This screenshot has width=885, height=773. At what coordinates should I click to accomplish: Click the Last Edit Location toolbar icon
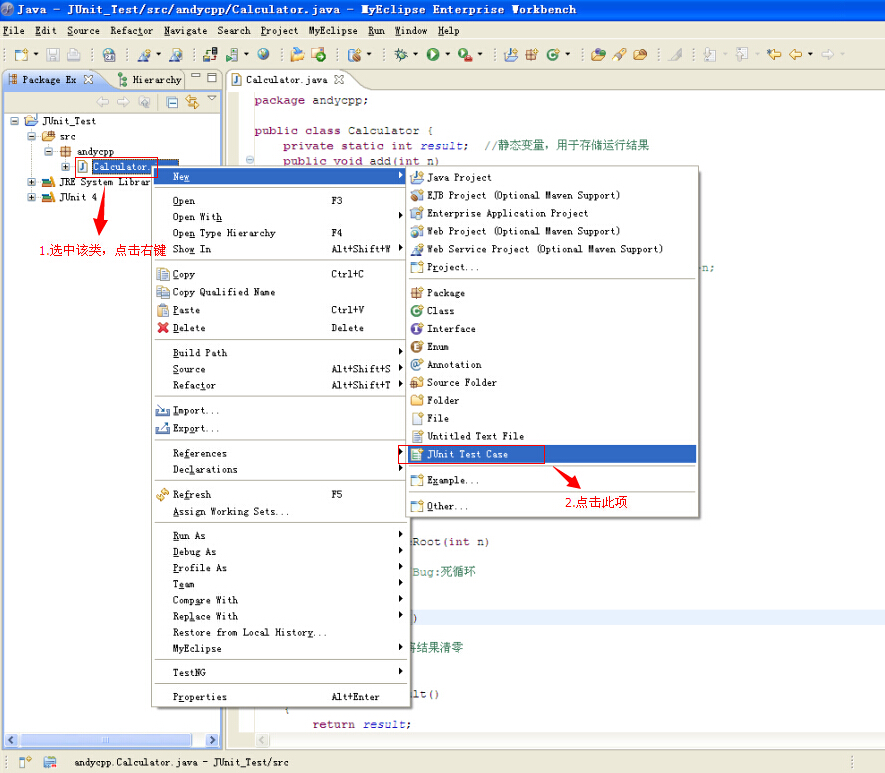[774, 54]
